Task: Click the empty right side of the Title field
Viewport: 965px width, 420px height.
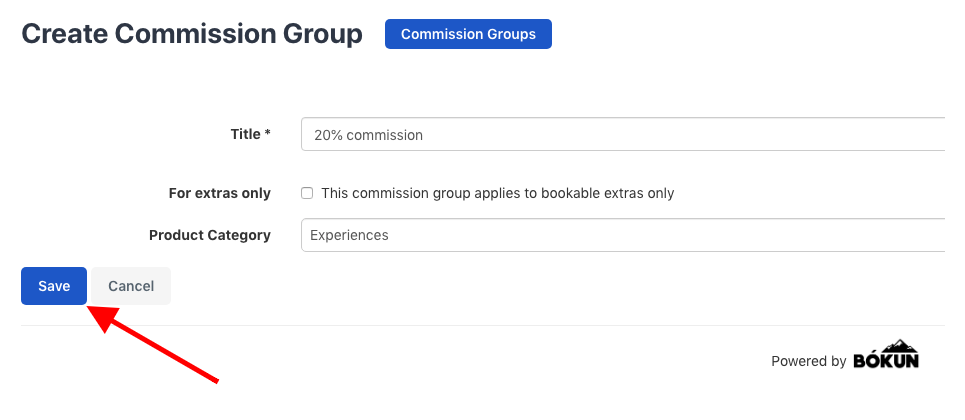Action: pyautogui.click(x=739, y=134)
